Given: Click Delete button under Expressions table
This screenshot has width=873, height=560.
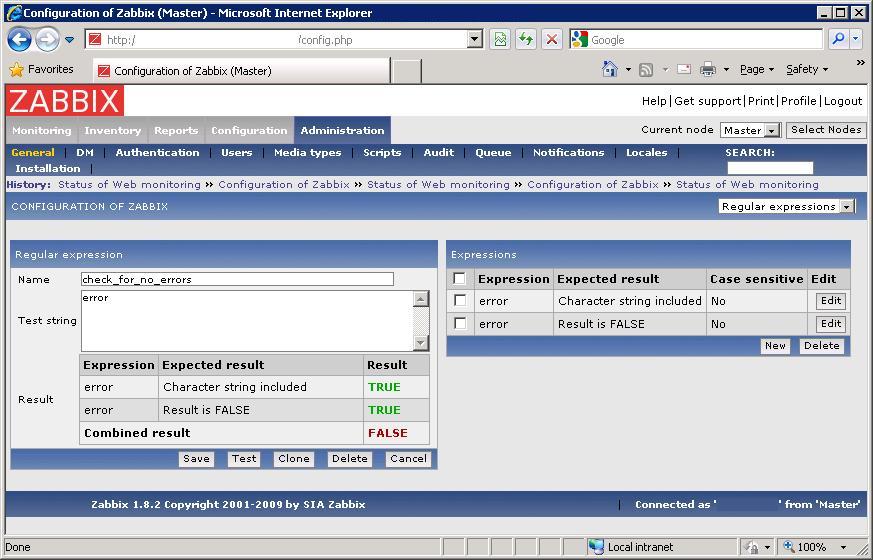Looking at the screenshot, I should [821, 346].
